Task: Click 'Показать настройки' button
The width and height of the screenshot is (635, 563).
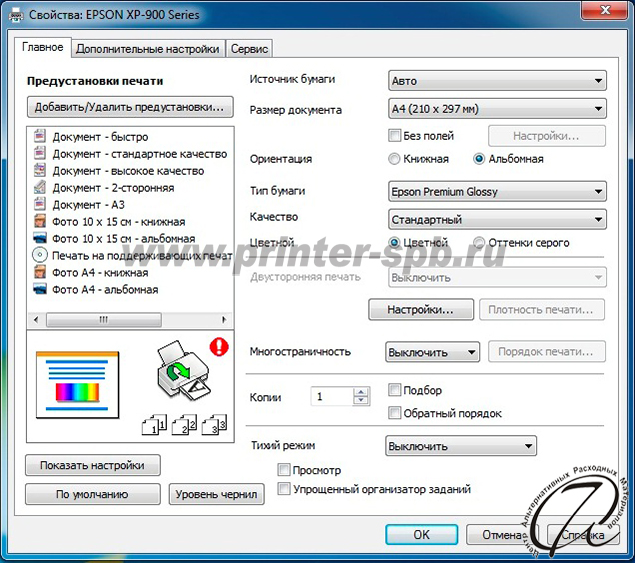Action: [x=92, y=465]
